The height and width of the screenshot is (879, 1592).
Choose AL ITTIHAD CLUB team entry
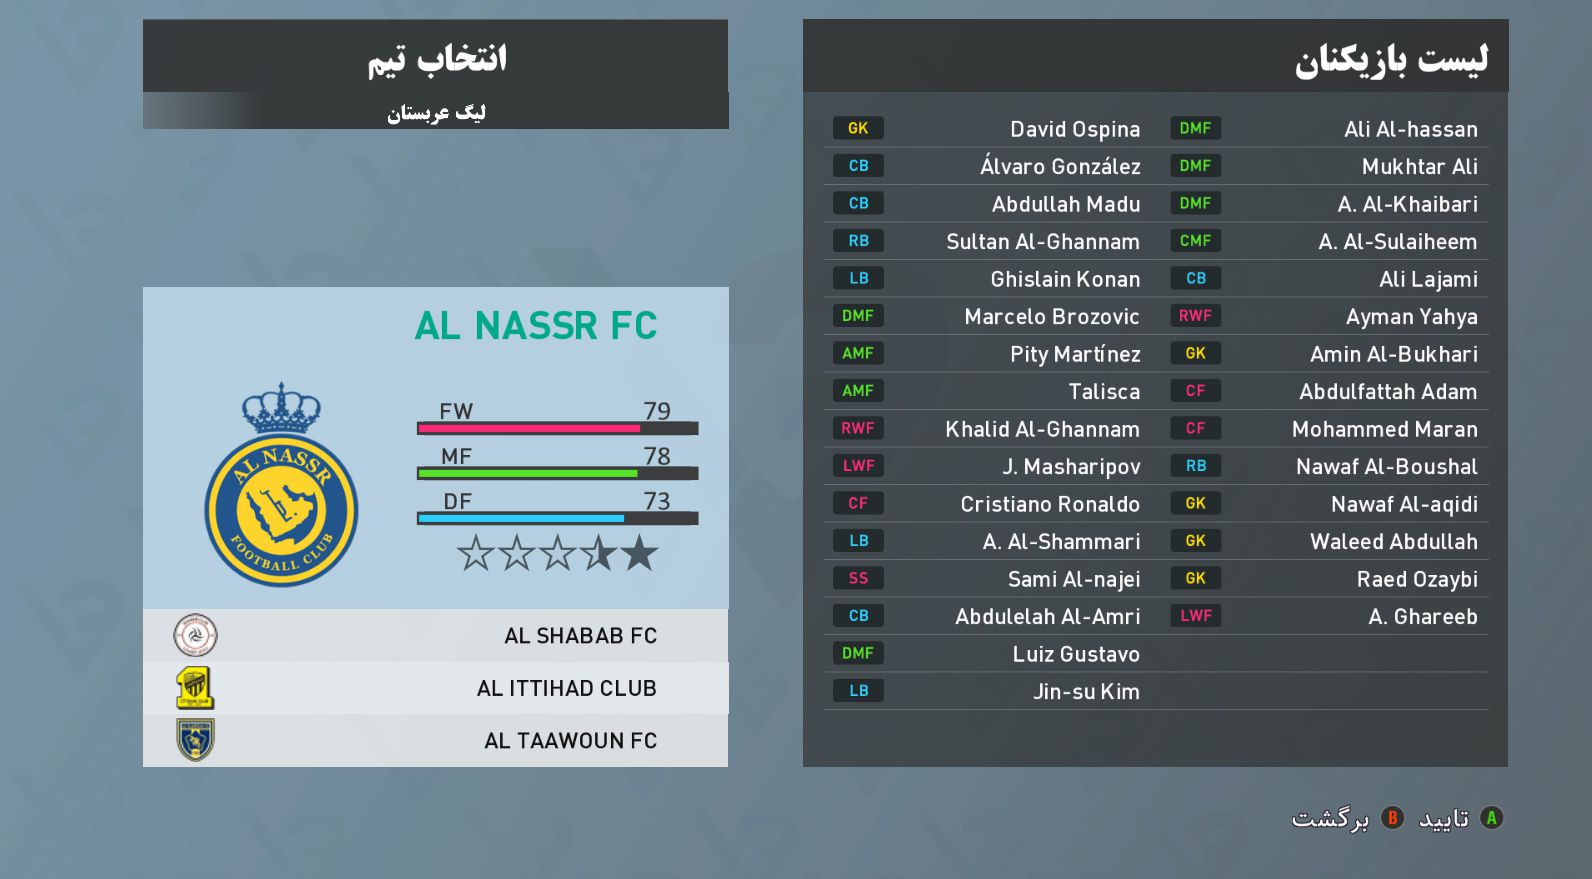566,688
